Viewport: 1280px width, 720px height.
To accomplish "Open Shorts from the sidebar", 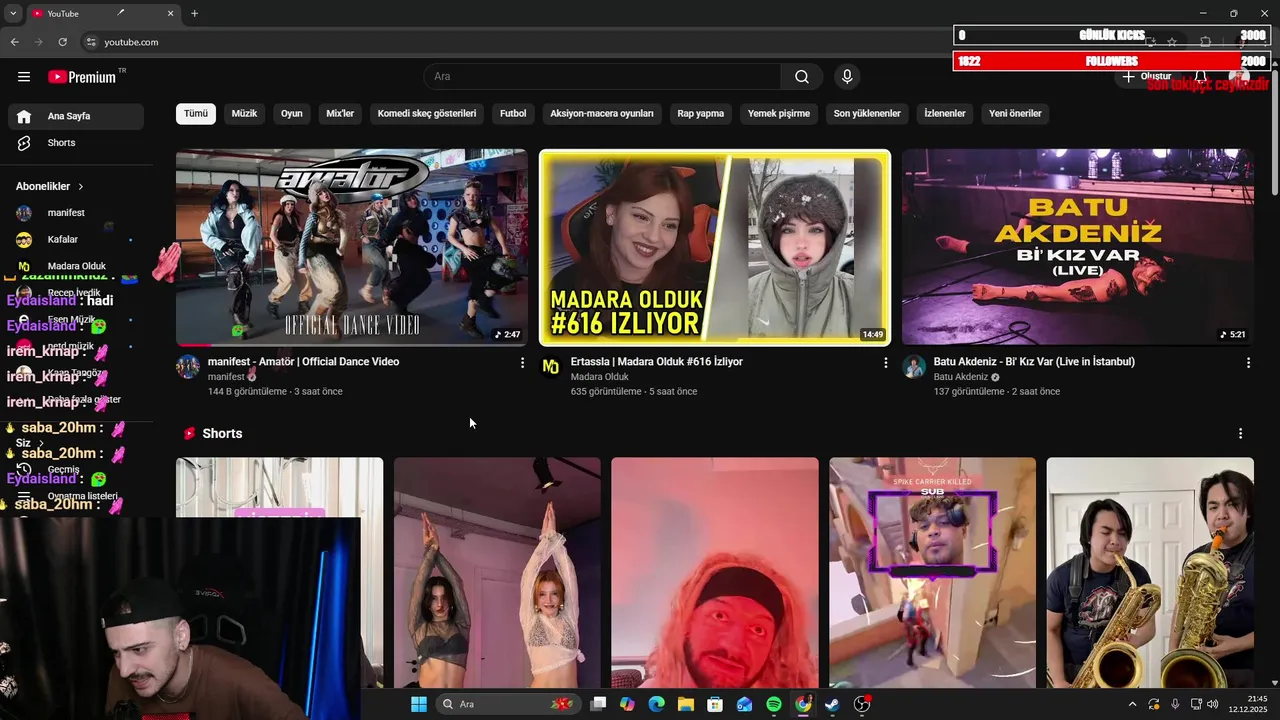I will (x=76, y=143).
